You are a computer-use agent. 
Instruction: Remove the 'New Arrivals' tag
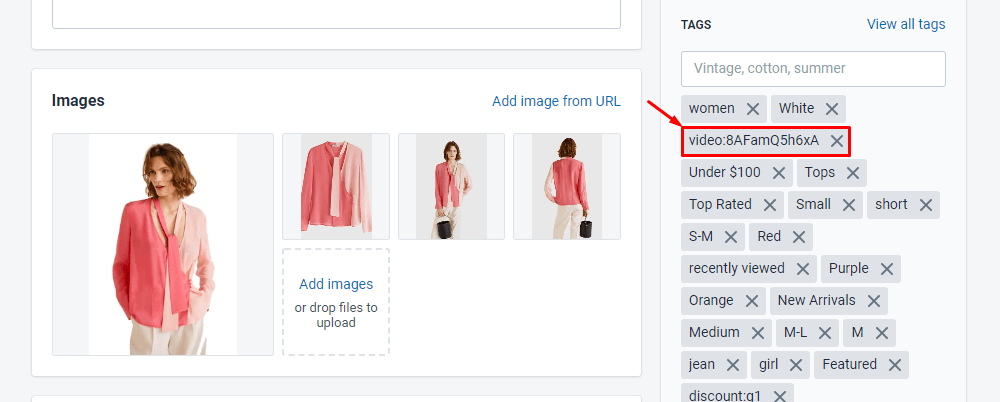[x=873, y=301]
